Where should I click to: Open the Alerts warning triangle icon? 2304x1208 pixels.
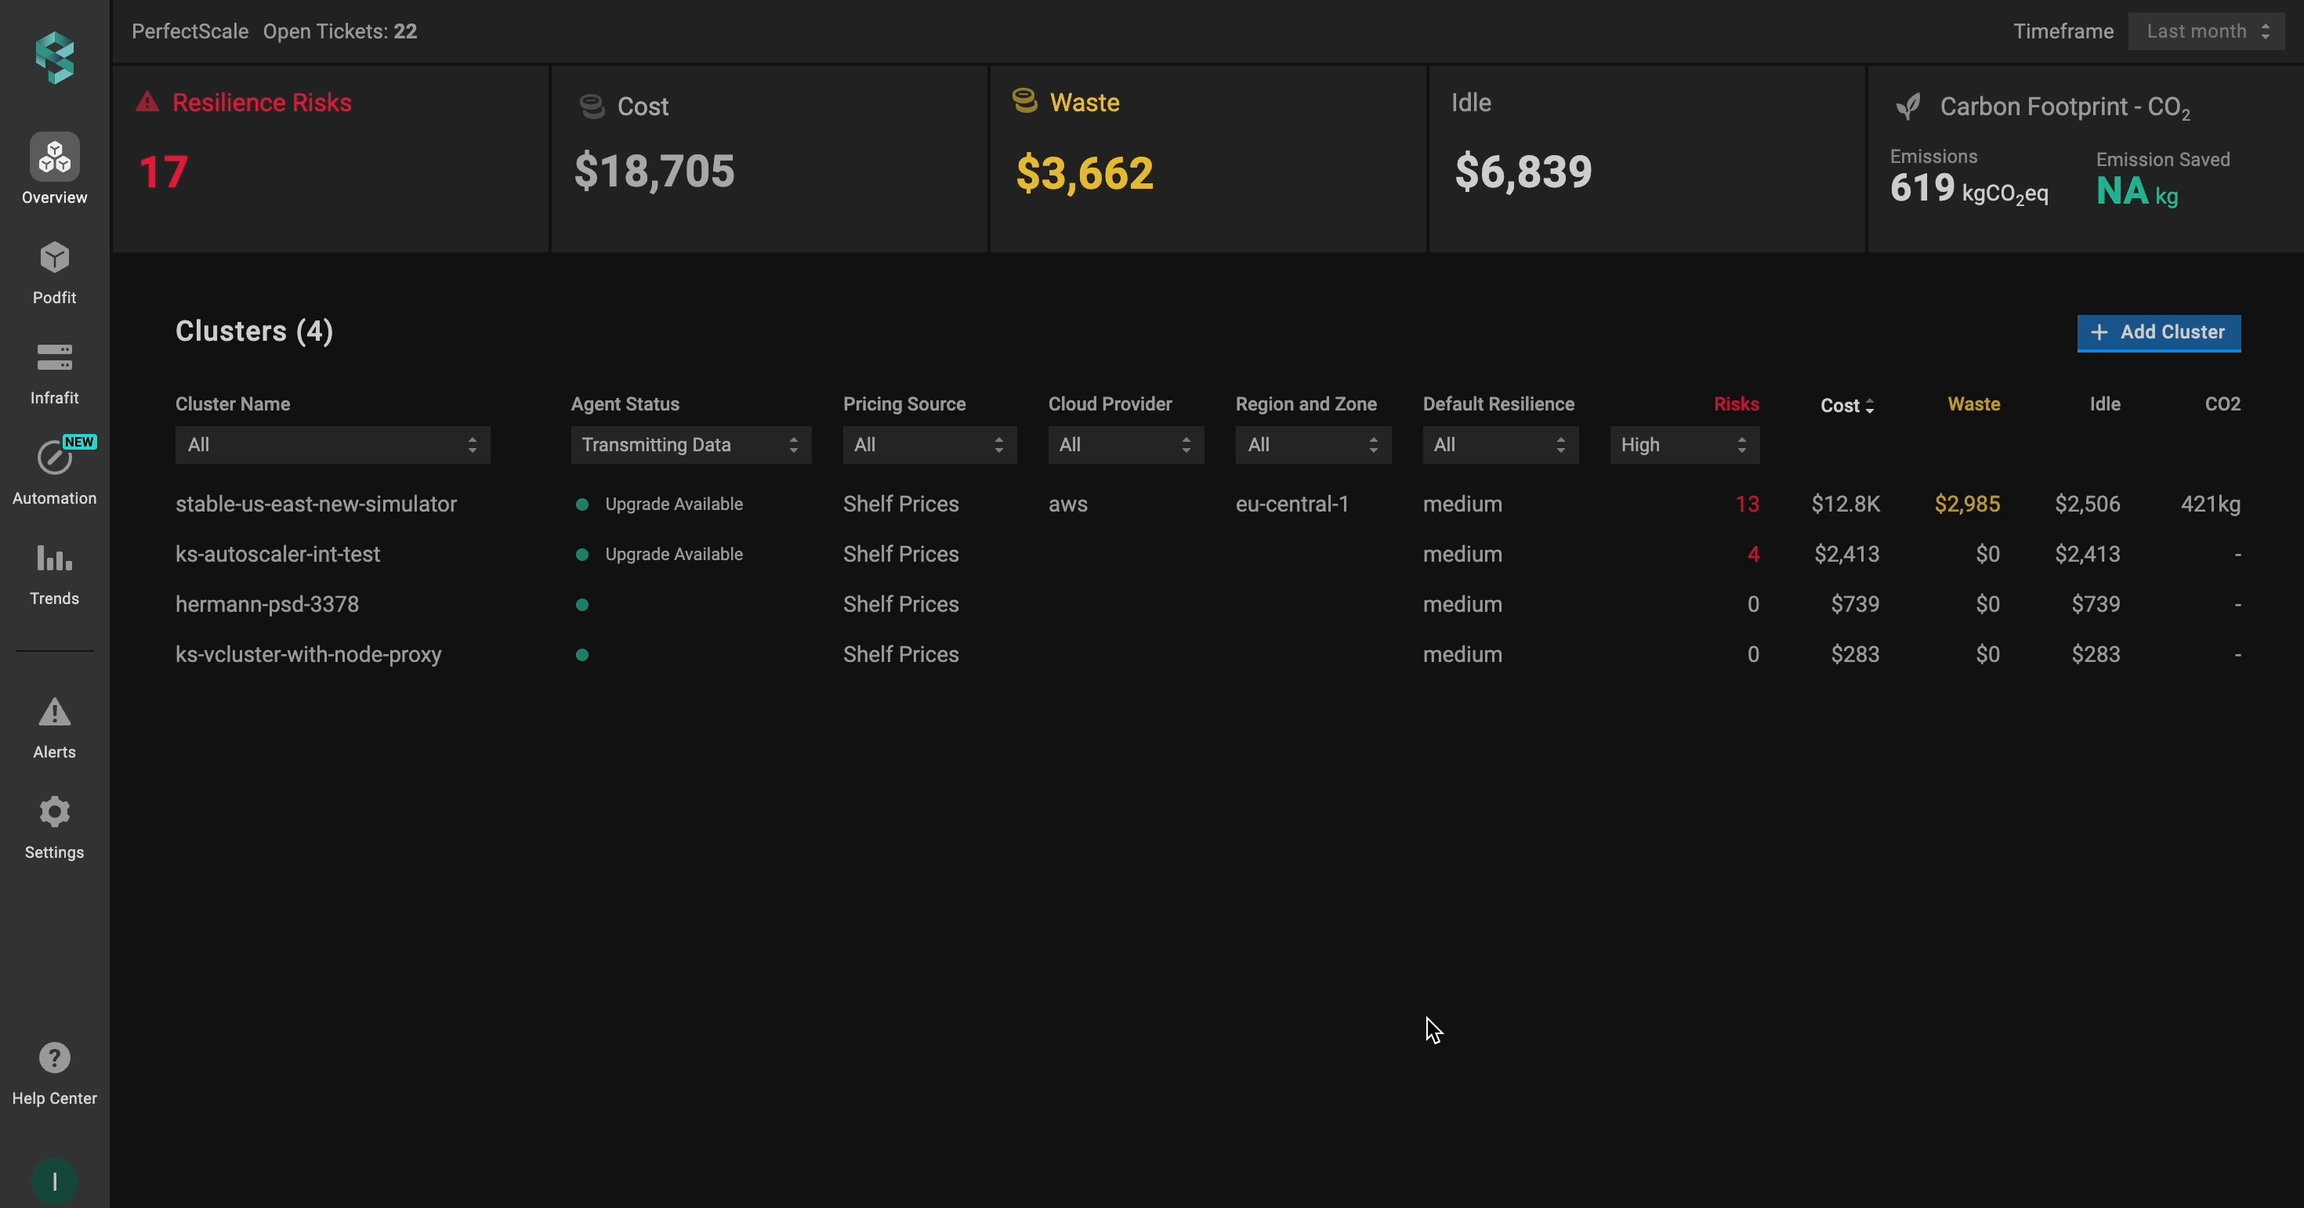(54, 713)
